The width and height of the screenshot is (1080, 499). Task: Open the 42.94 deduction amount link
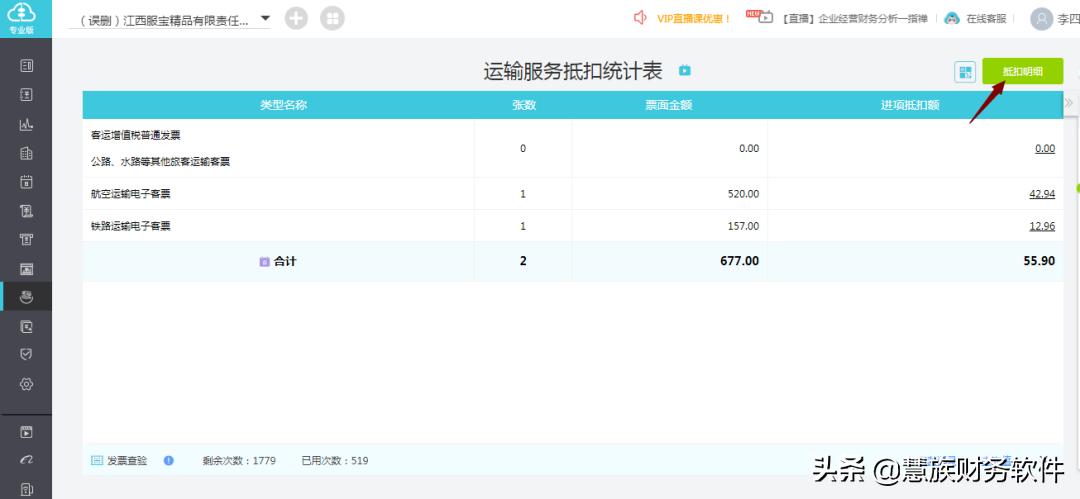[x=1042, y=194]
